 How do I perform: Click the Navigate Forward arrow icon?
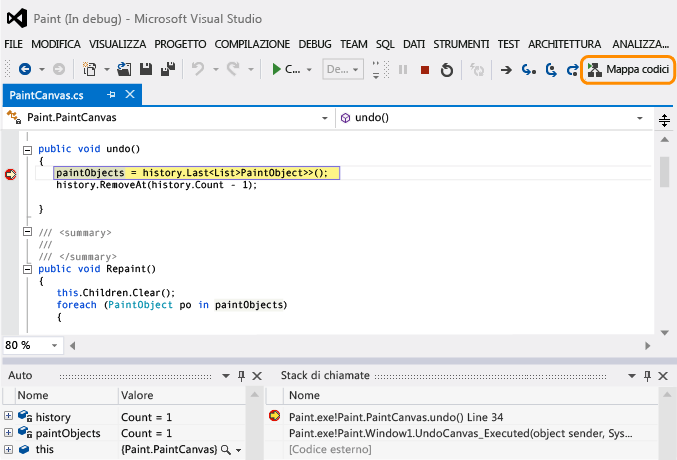coord(59,69)
